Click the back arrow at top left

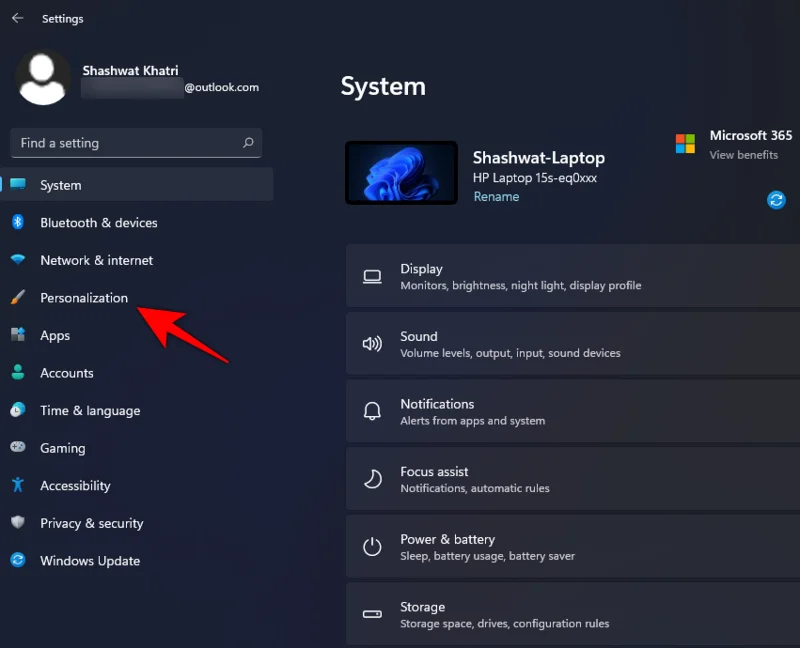click(16, 17)
